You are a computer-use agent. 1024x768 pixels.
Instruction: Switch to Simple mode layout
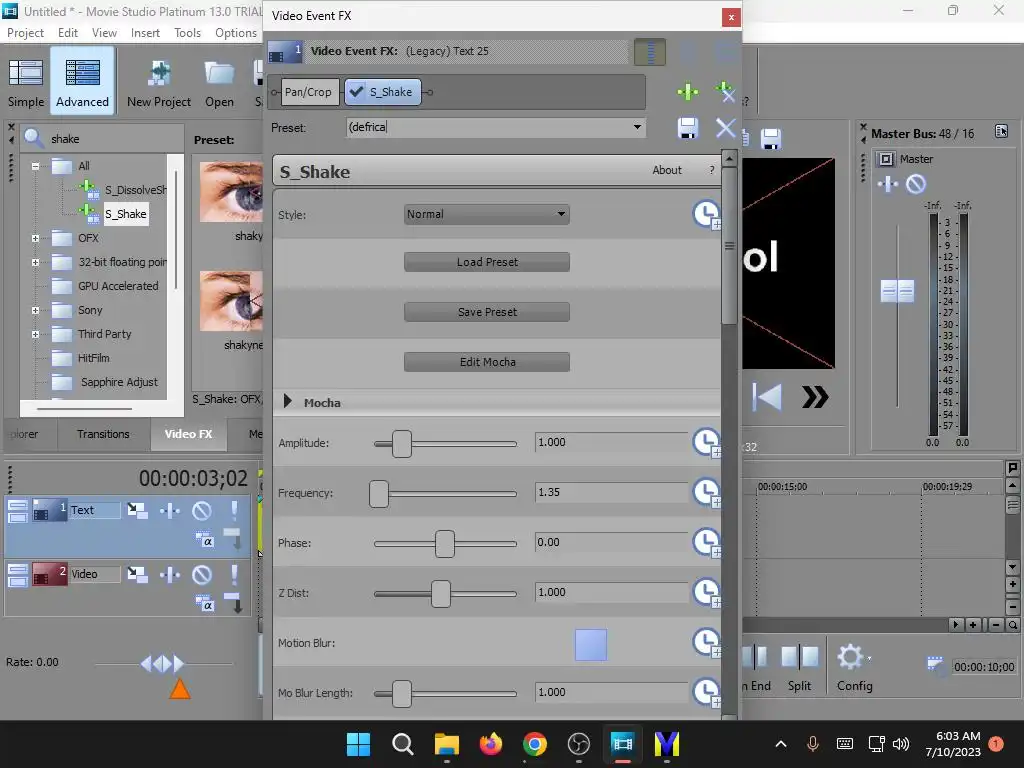coord(26,82)
